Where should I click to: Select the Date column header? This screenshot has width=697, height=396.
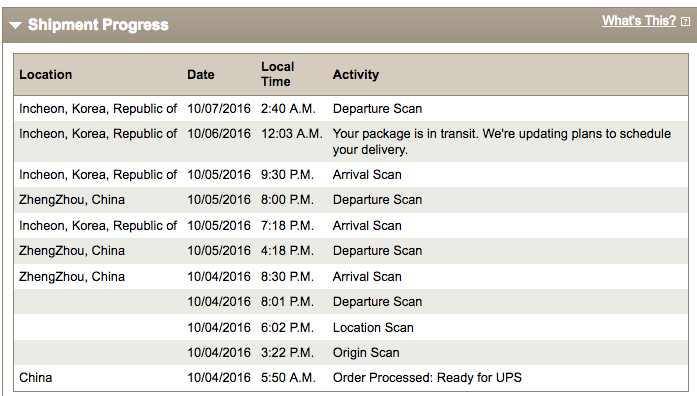click(200, 75)
